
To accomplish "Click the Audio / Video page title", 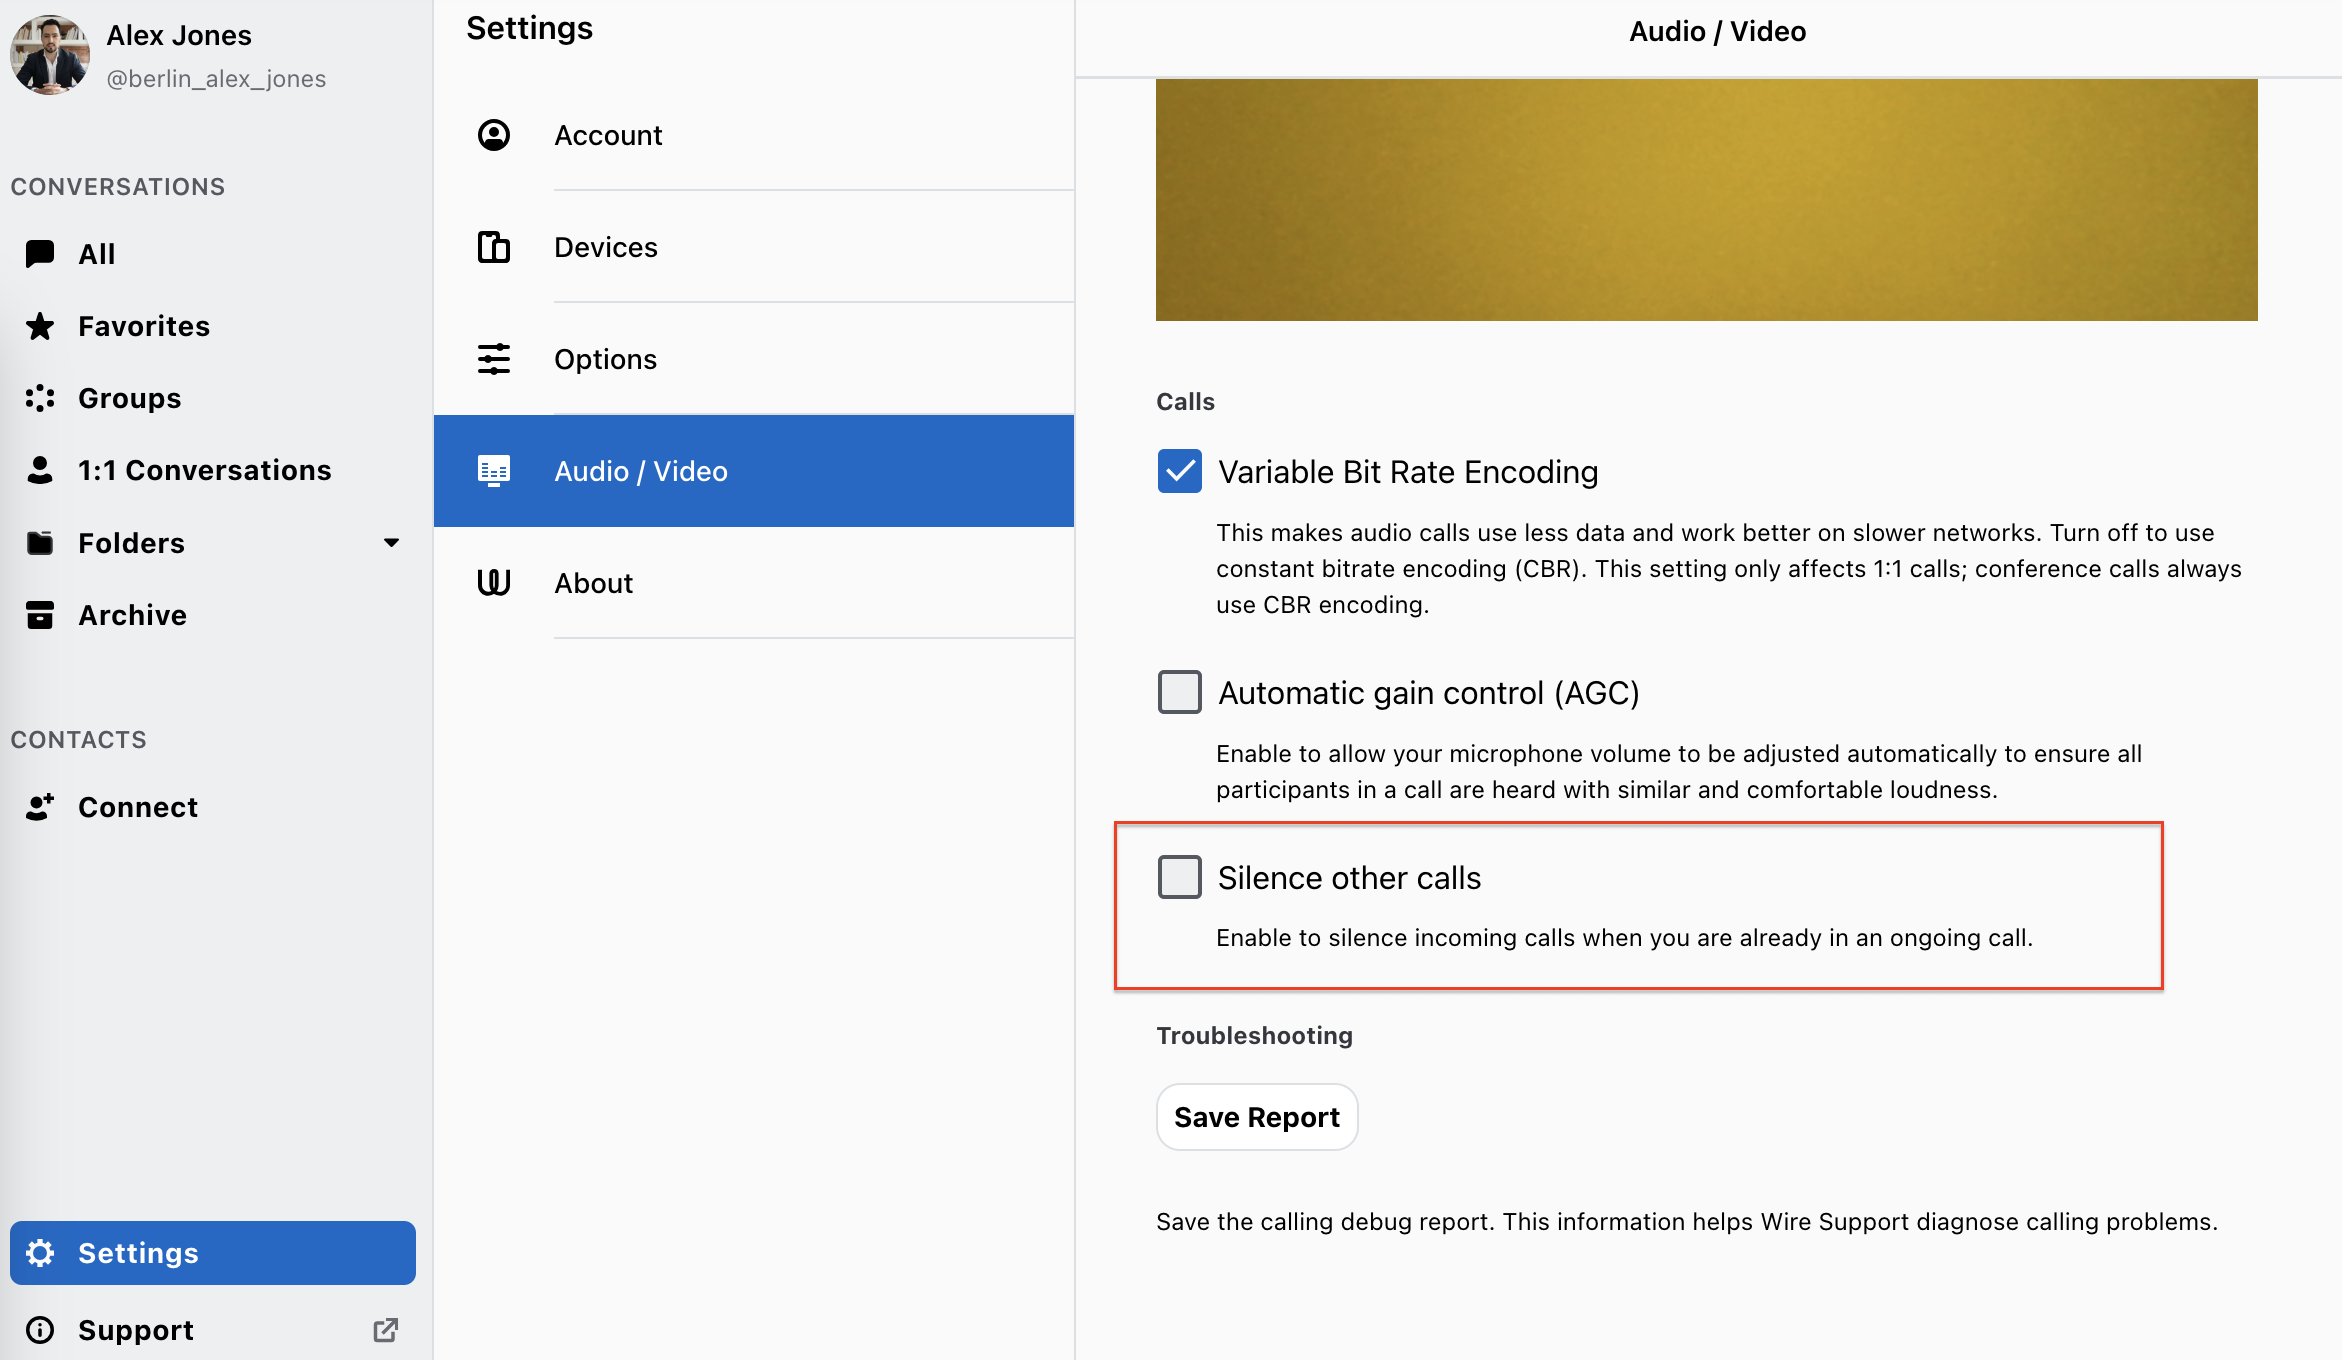I will [x=1717, y=32].
